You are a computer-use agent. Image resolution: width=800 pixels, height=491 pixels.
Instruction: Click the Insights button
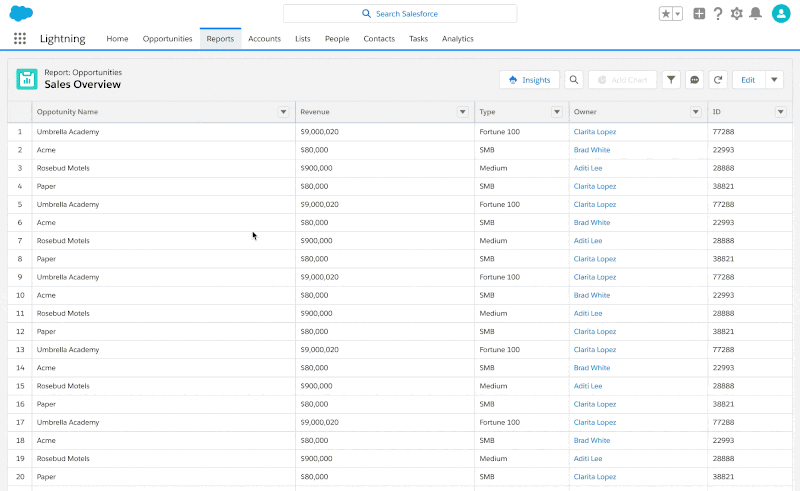[529, 80]
